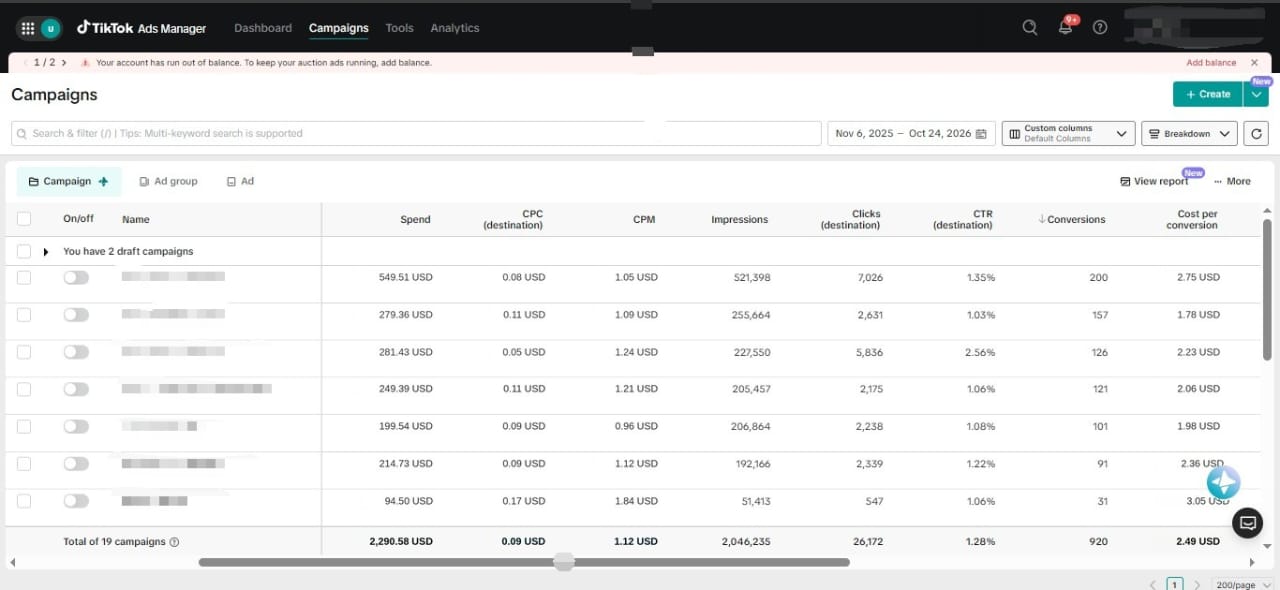Open the Analytics nav item
This screenshot has width=1280, height=590.
(455, 28)
